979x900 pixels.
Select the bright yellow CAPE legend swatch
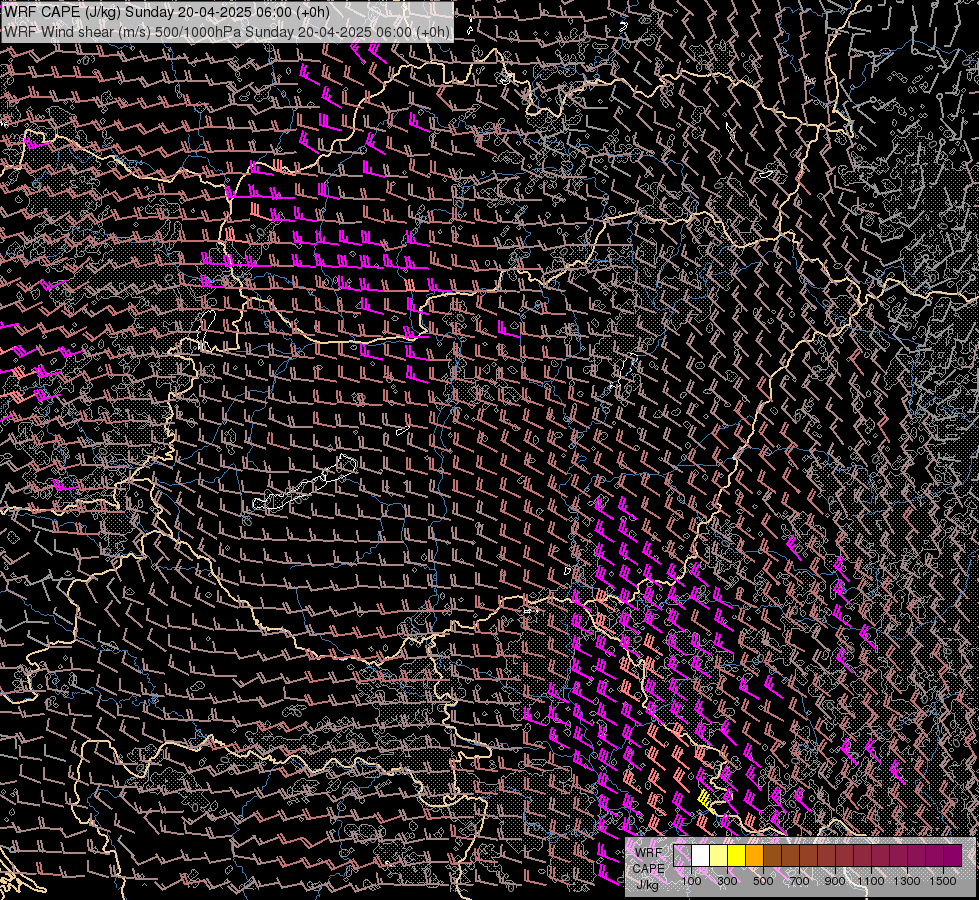point(737,856)
